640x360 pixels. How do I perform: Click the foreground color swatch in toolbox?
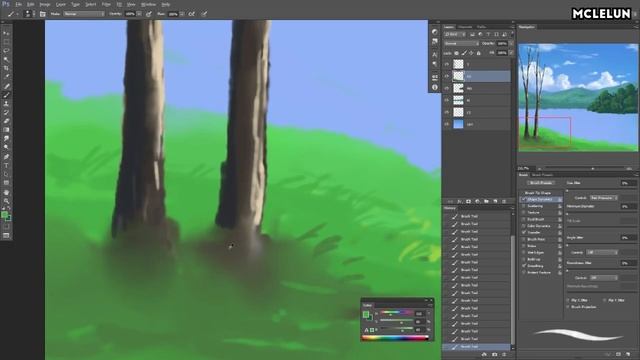coord(4,215)
